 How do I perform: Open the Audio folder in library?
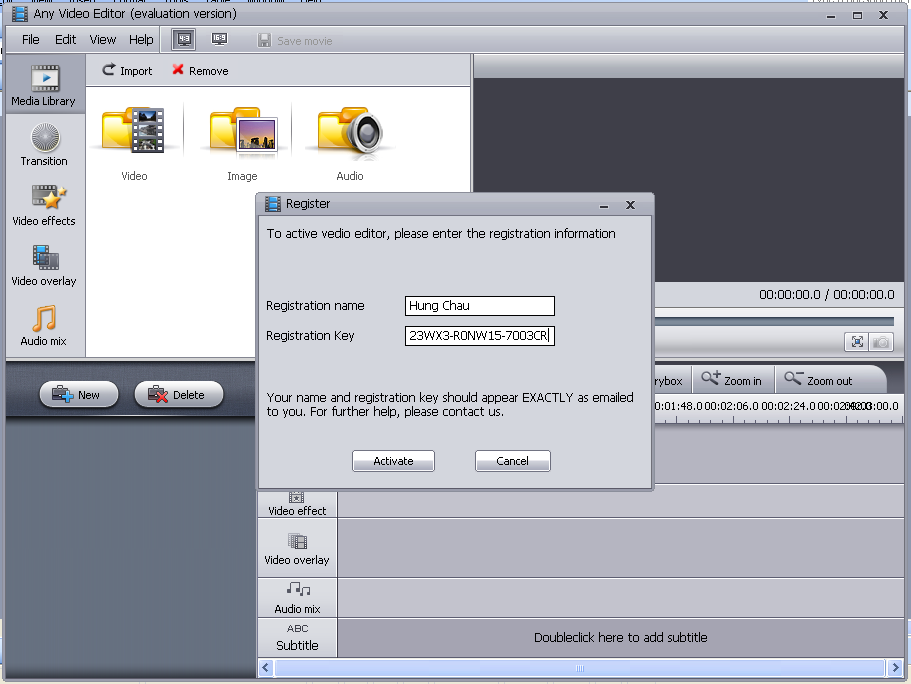350,143
